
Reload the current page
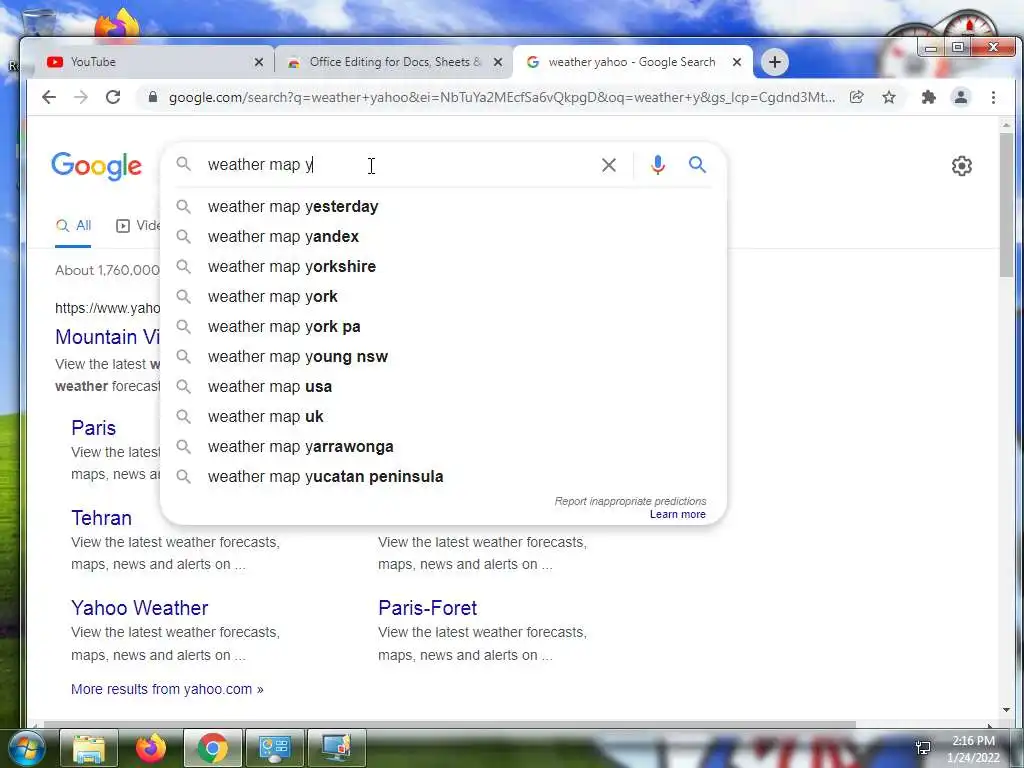[113, 97]
